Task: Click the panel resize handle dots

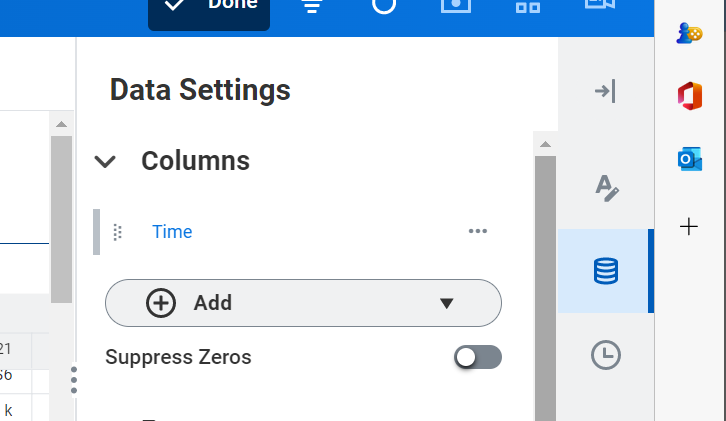Action: coord(74,380)
